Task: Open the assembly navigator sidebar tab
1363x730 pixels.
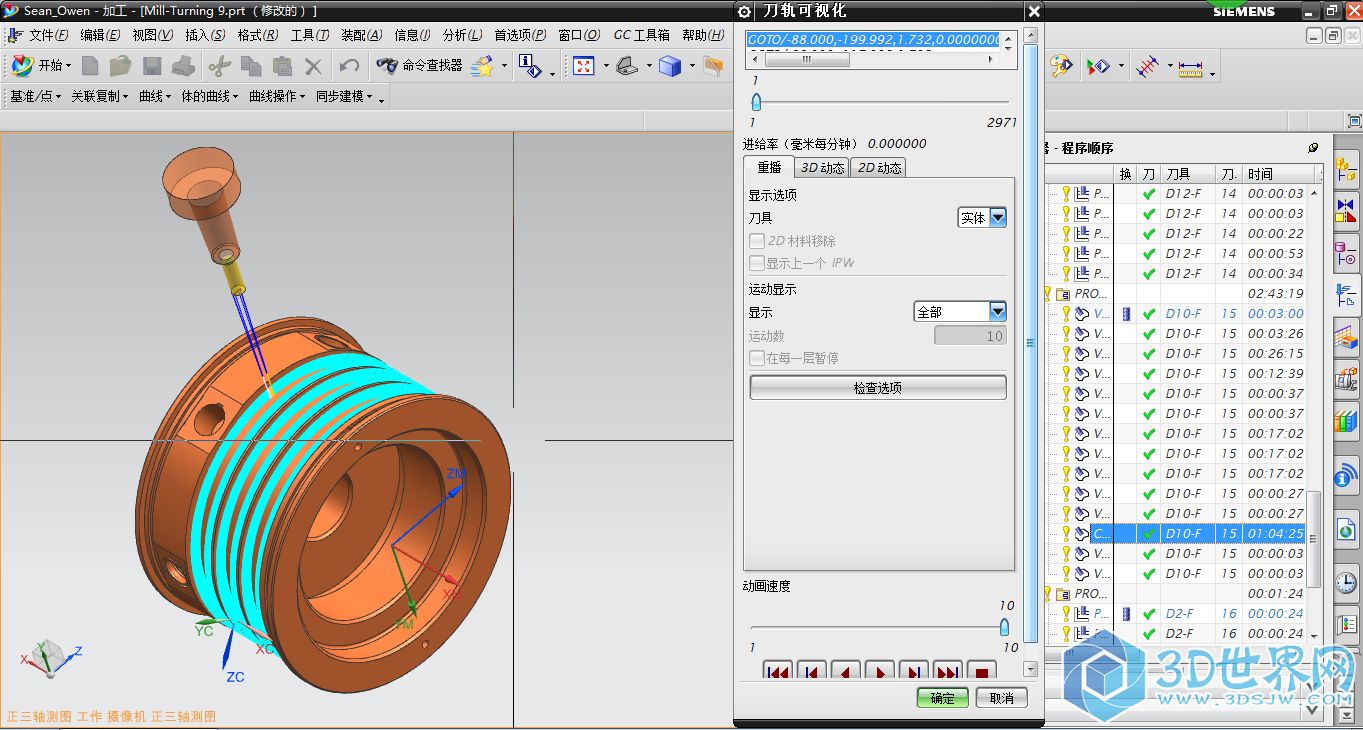Action: tap(1346, 168)
